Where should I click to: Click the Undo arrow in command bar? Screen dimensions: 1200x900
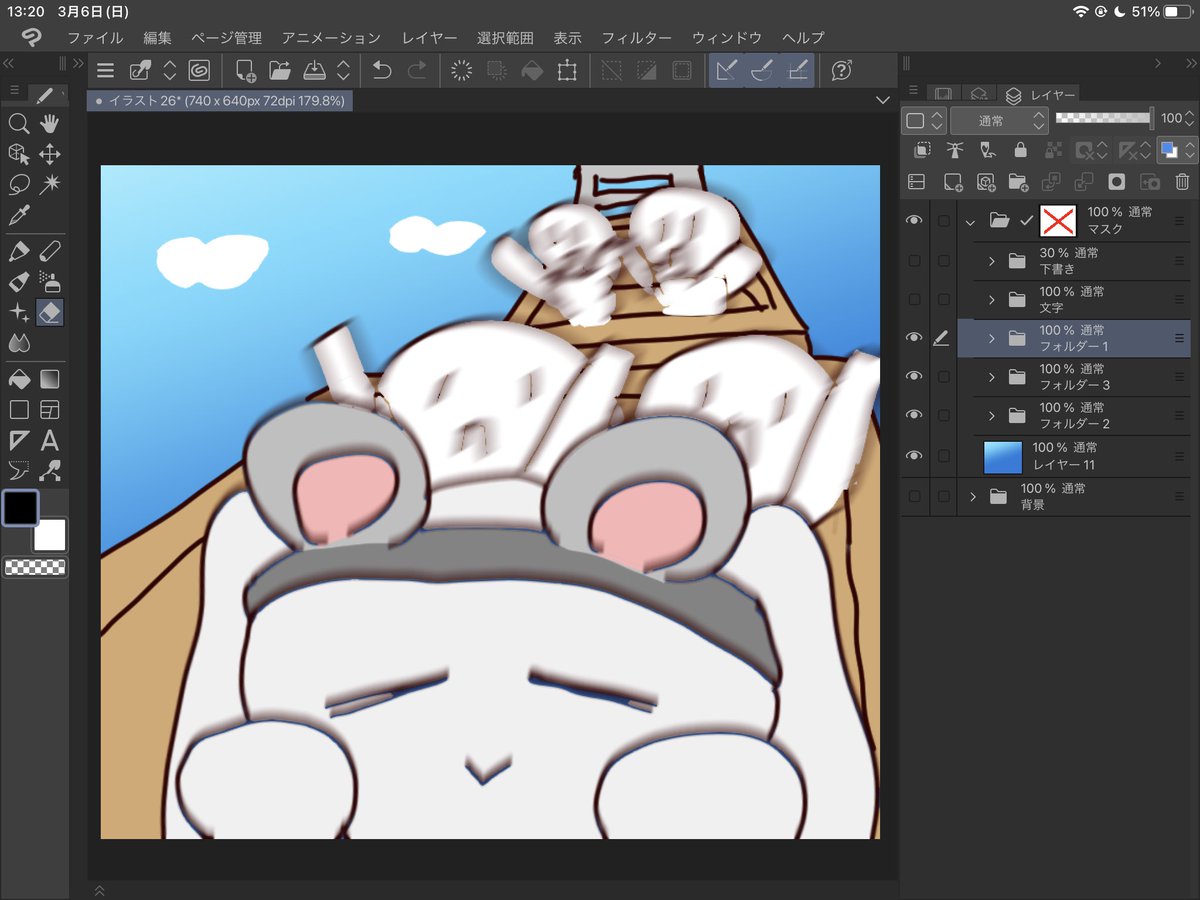[x=381, y=70]
